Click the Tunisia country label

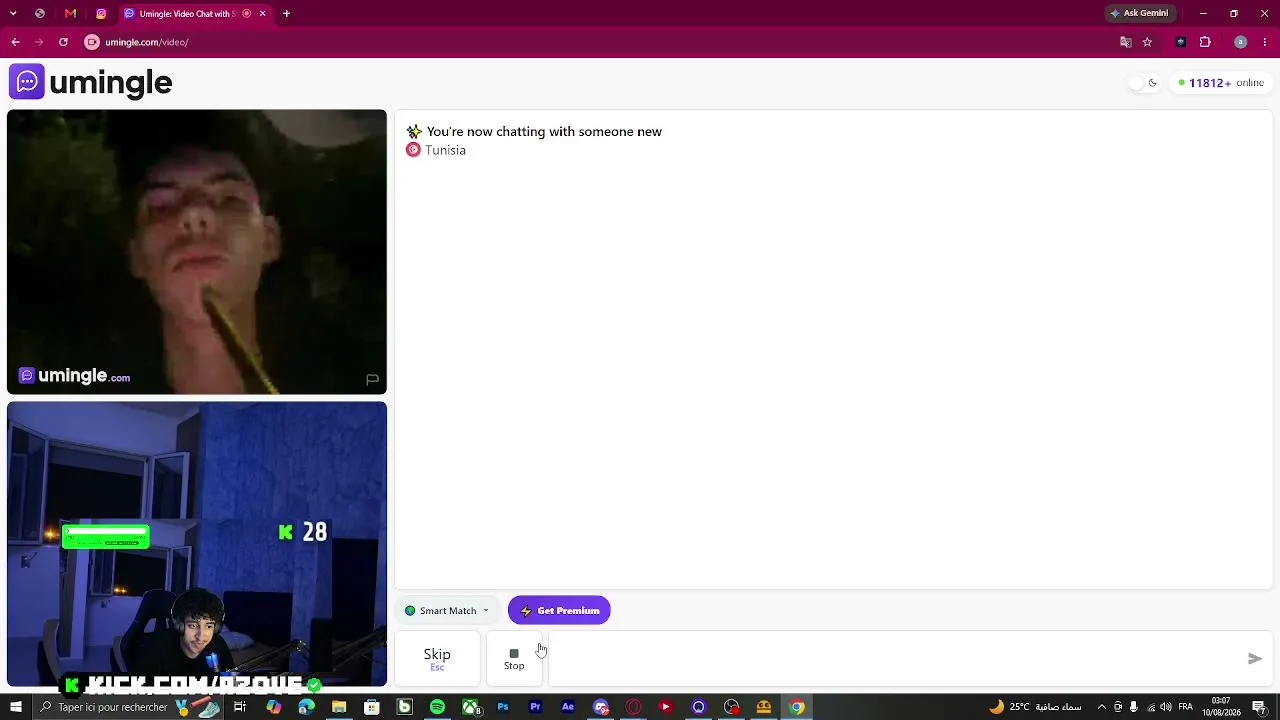point(445,150)
